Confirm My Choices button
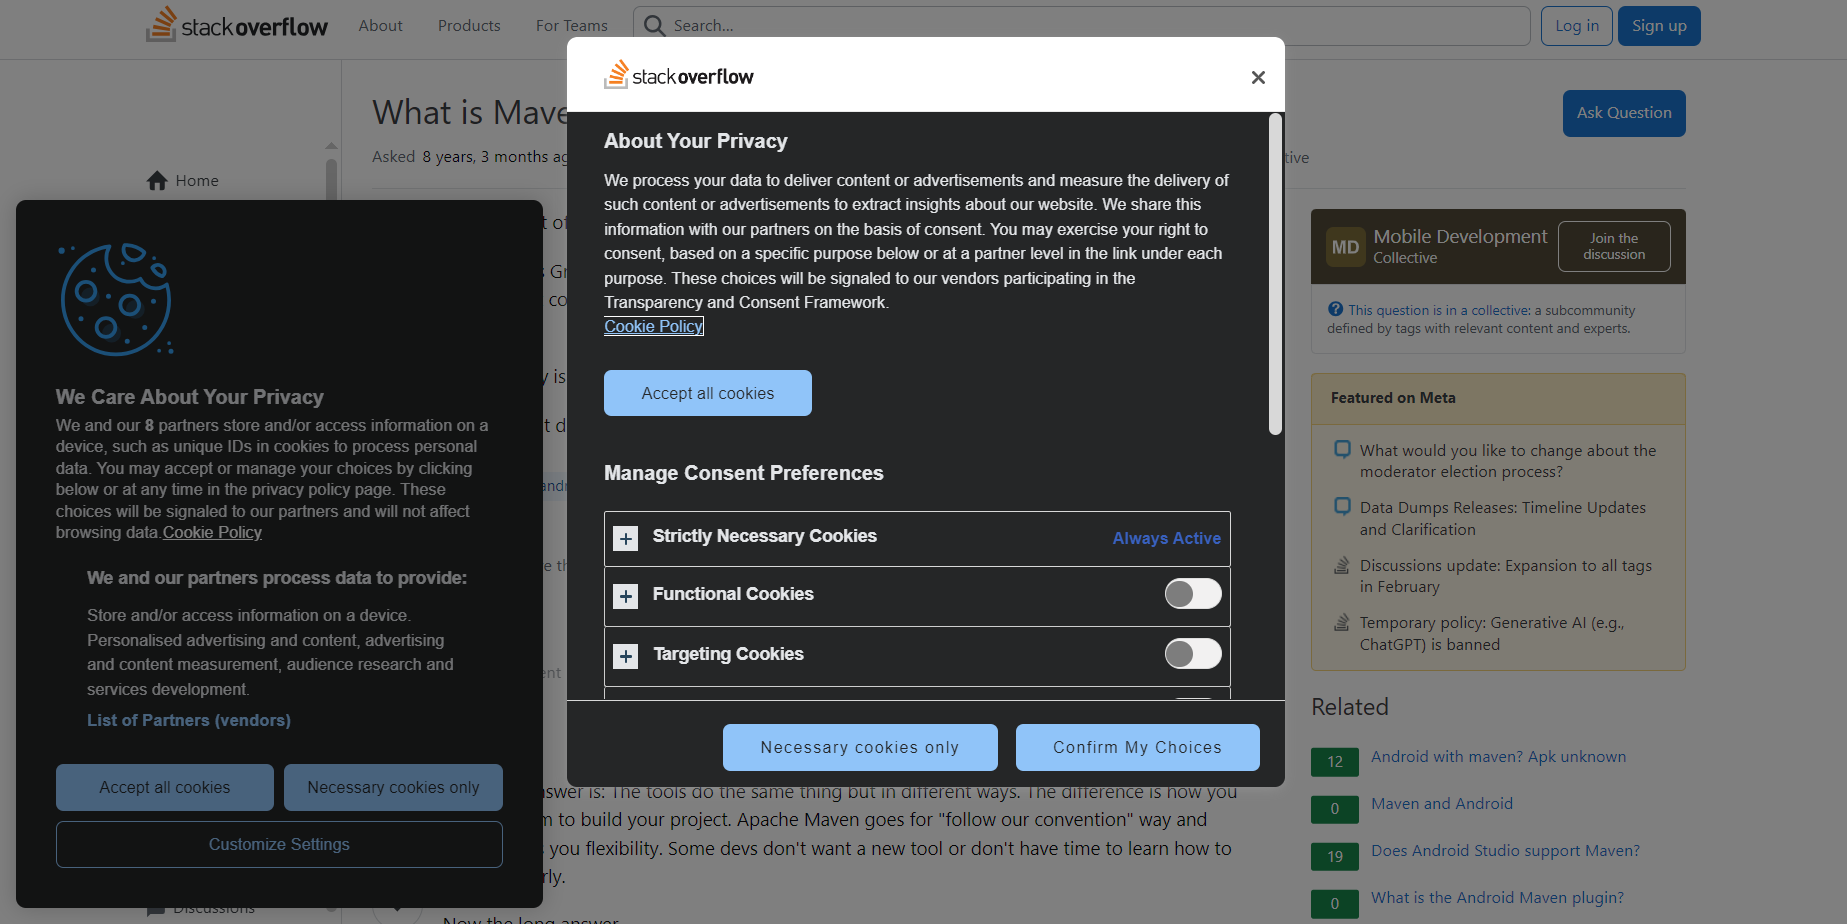This screenshot has height=924, width=1847. pyautogui.click(x=1138, y=747)
